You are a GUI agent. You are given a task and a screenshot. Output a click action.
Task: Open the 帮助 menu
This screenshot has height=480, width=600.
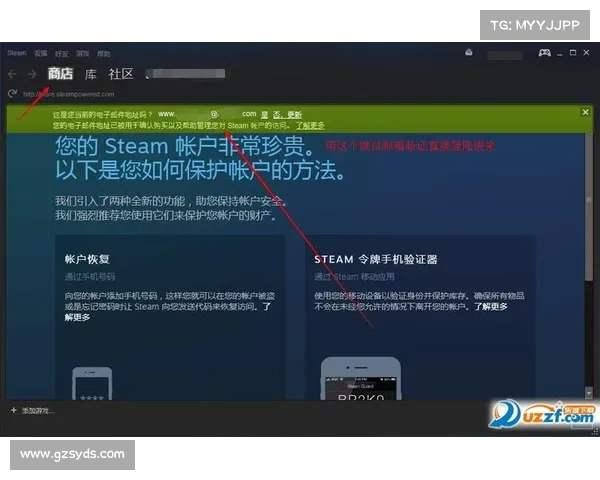(x=104, y=54)
